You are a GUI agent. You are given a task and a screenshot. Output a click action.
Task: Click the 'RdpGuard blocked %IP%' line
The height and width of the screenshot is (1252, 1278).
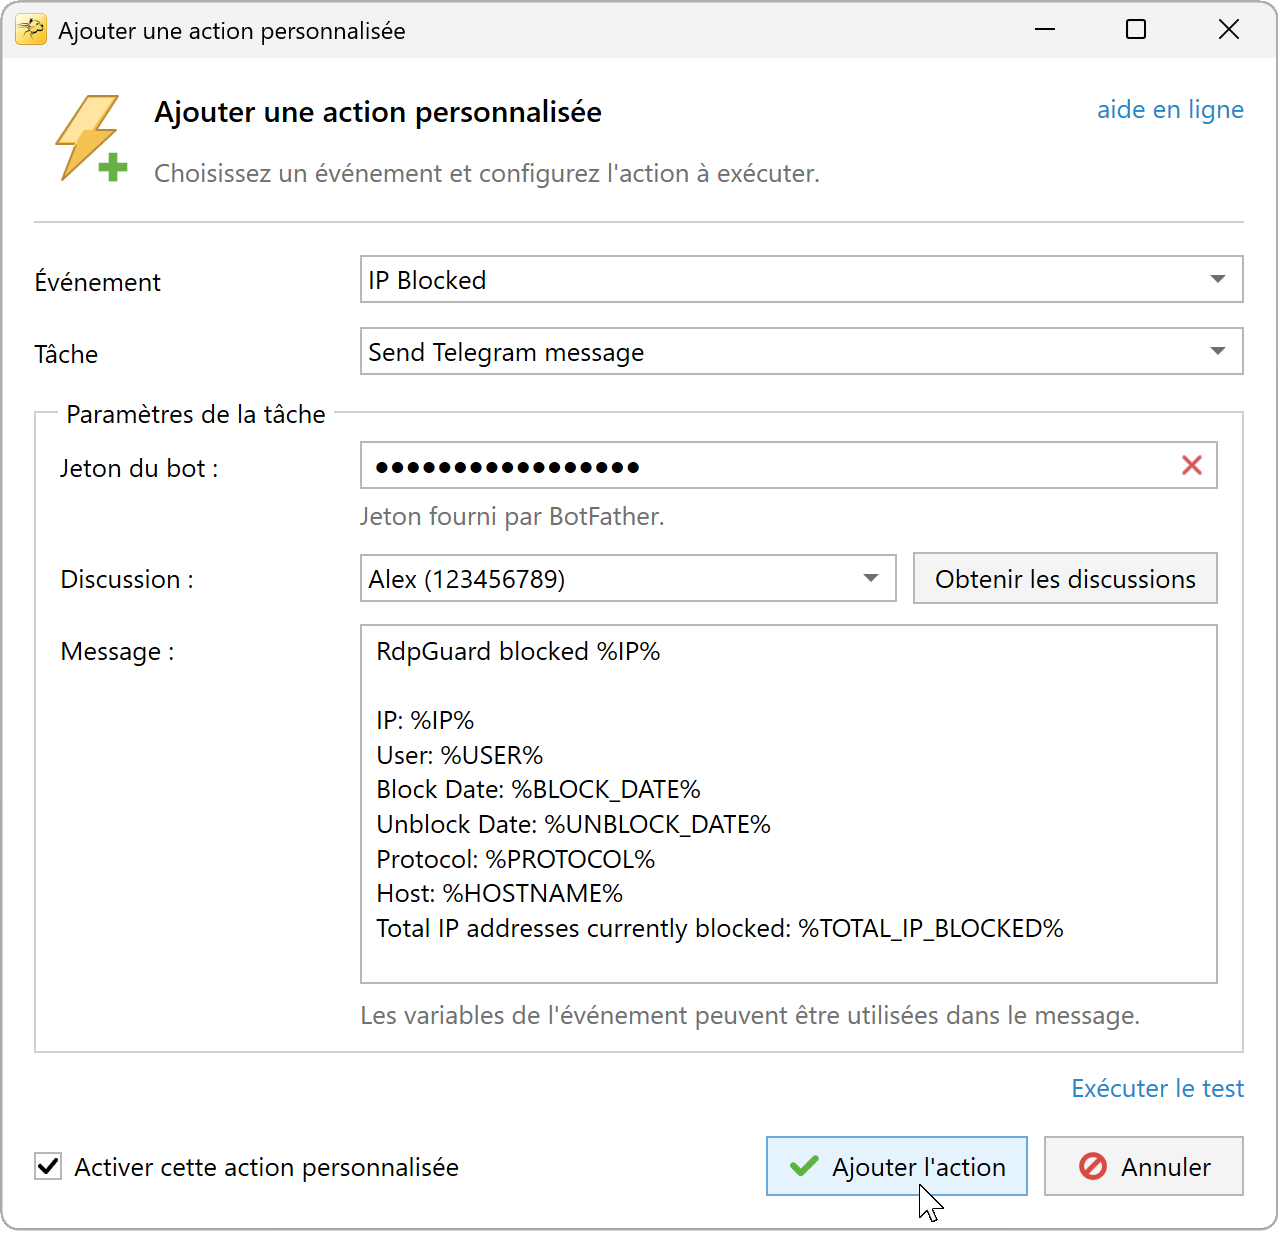pos(518,651)
